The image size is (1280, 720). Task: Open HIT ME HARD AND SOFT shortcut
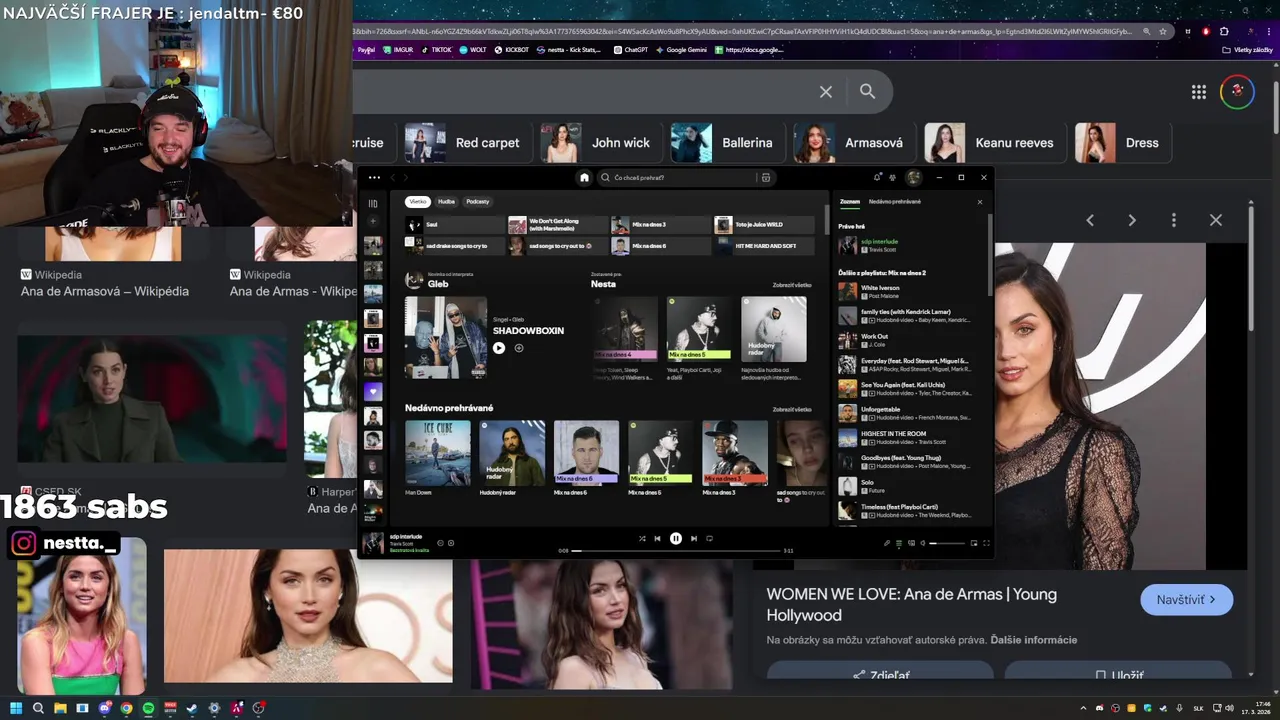click(764, 246)
